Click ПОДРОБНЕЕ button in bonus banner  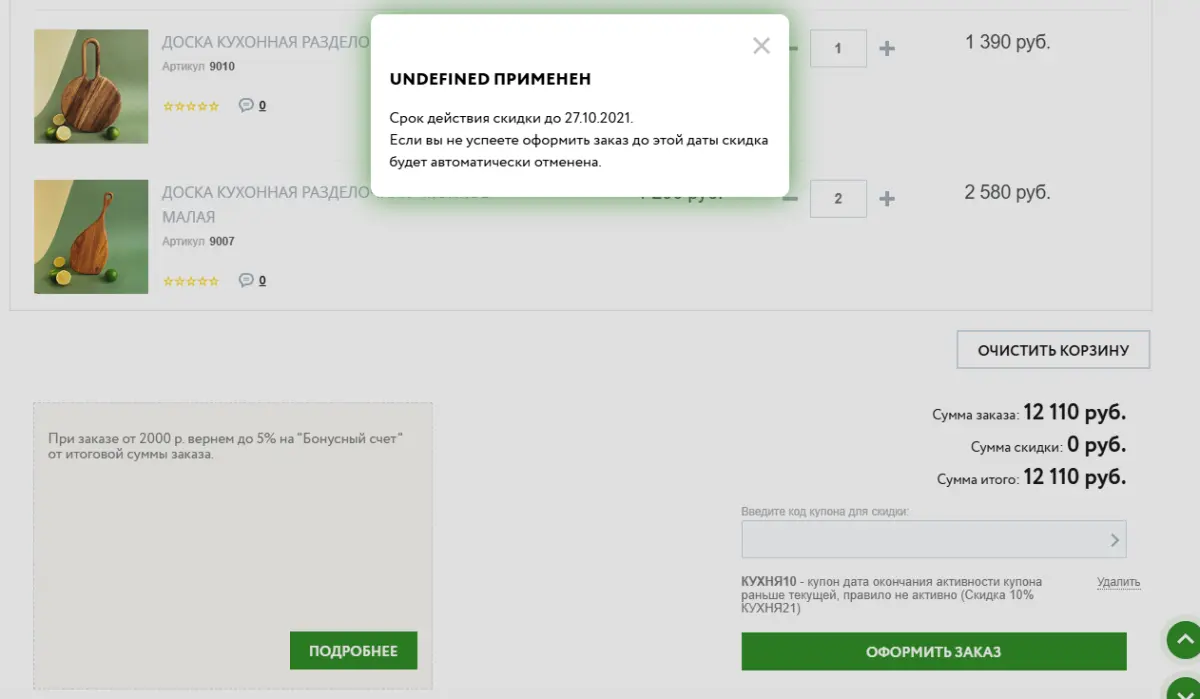pos(353,650)
